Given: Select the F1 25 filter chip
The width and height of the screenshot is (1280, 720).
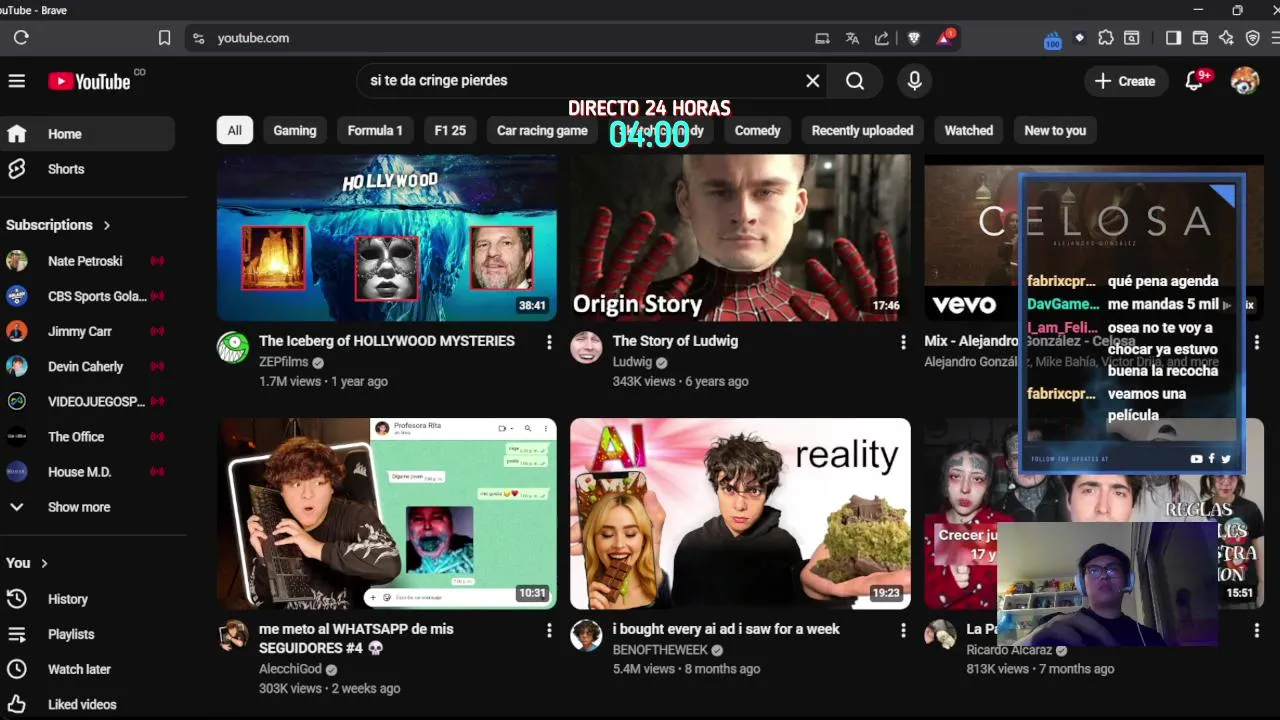Looking at the screenshot, I should (x=450, y=130).
